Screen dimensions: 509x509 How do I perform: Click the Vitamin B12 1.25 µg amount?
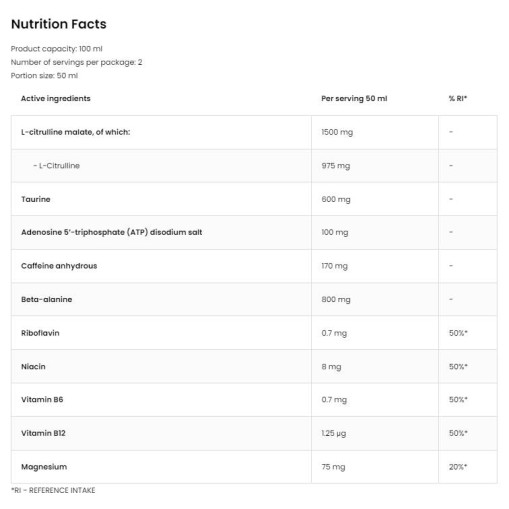click(x=334, y=433)
